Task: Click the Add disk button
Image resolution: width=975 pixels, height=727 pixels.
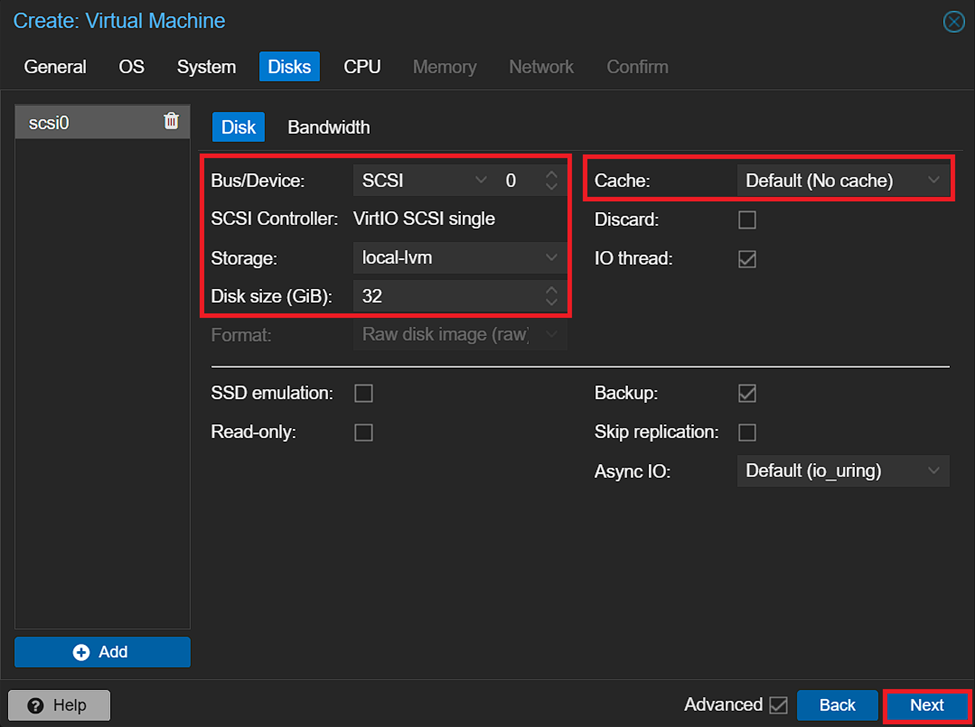Action: [102, 652]
